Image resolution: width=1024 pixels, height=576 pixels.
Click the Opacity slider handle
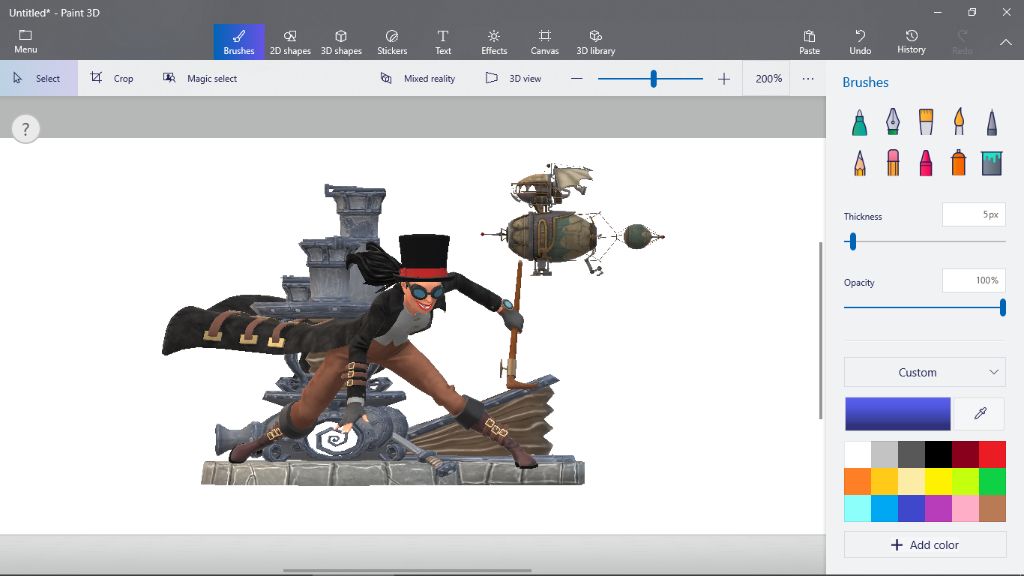click(x=1002, y=308)
